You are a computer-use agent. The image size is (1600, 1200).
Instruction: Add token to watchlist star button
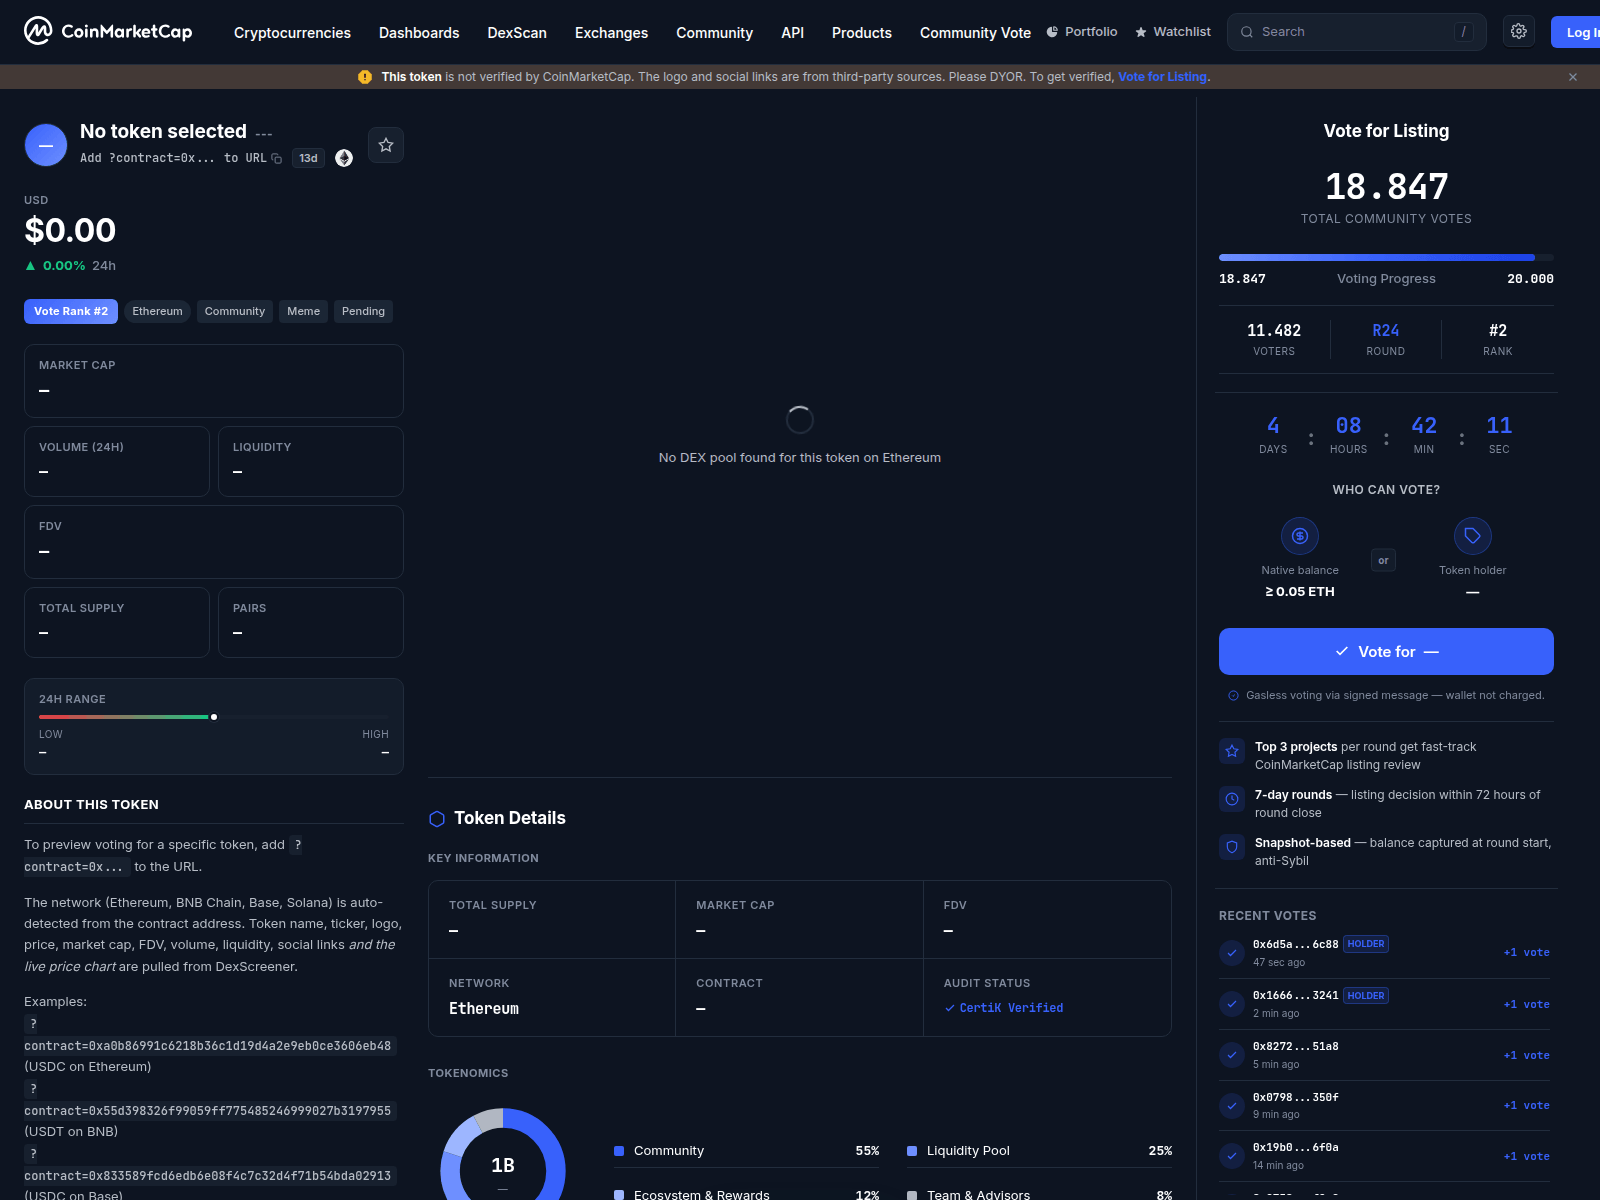[386, 145]
